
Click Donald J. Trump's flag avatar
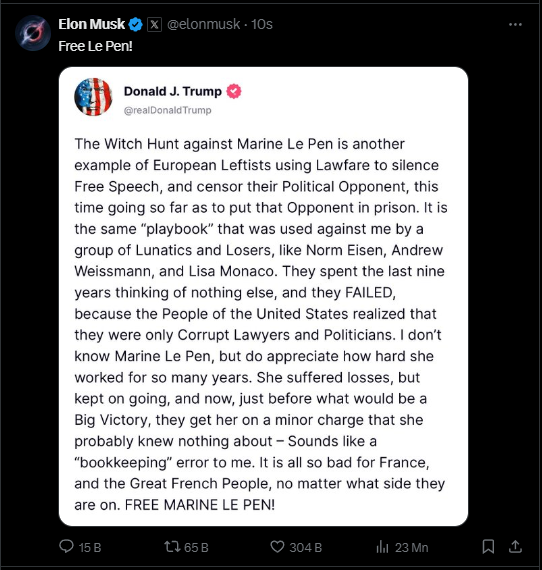tap(93, 97)
